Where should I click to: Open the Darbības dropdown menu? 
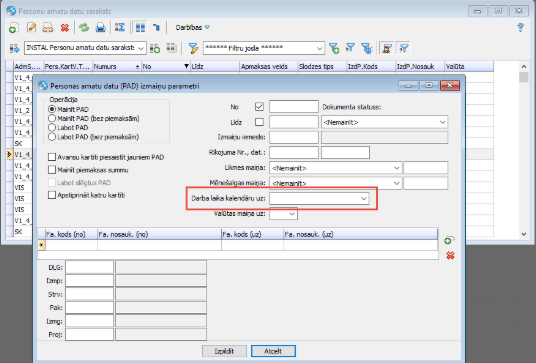point(192,27)
